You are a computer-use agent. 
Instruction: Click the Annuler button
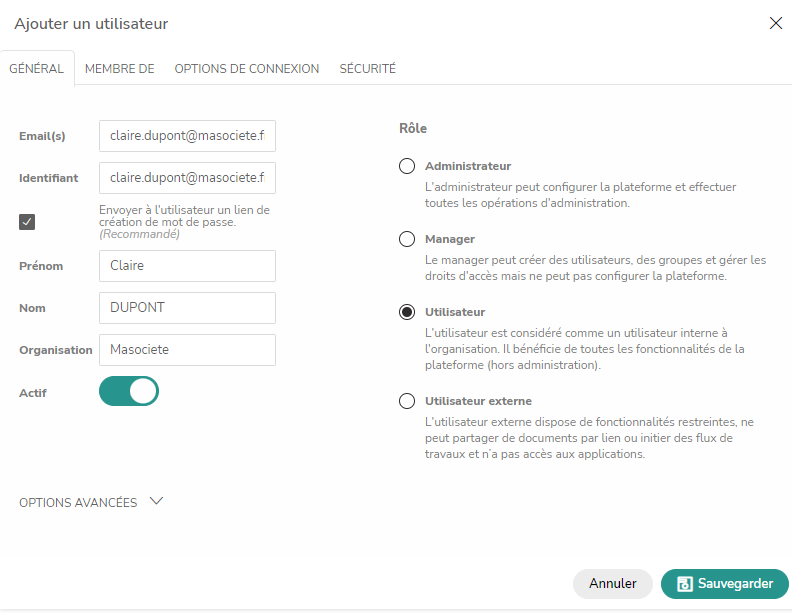pyautogui.click(x=613, y=584)
